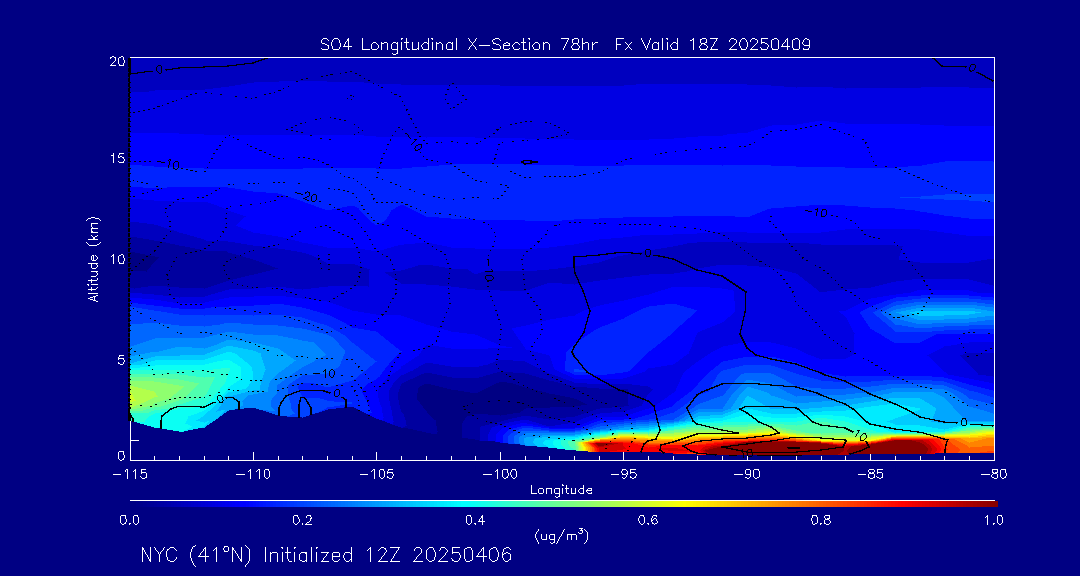The image size is (1080, 576).
Task: Click the longitude tick label '-80'
Action: tap(994, 475)
